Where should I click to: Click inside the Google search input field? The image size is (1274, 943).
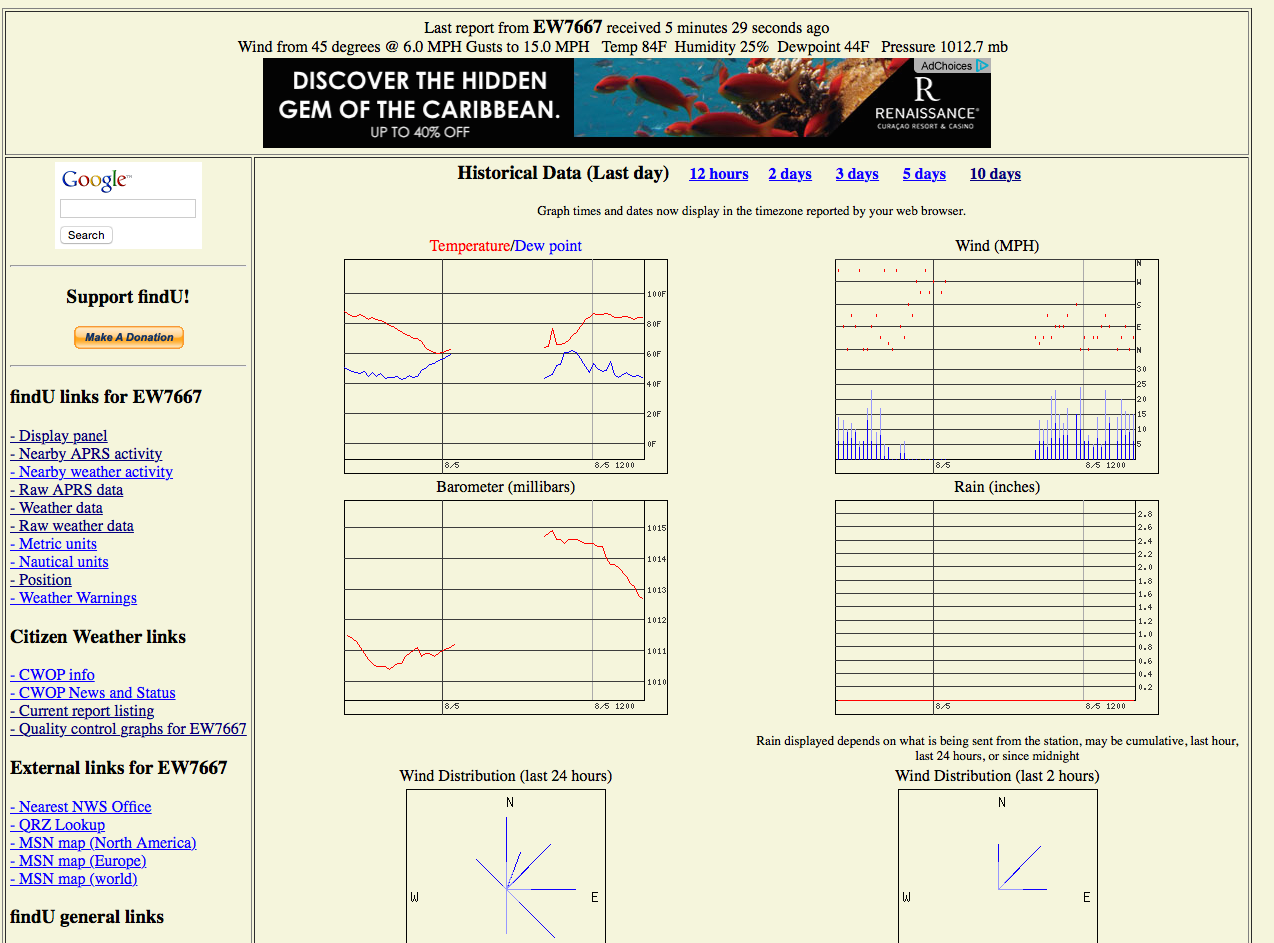click(127, 209)
